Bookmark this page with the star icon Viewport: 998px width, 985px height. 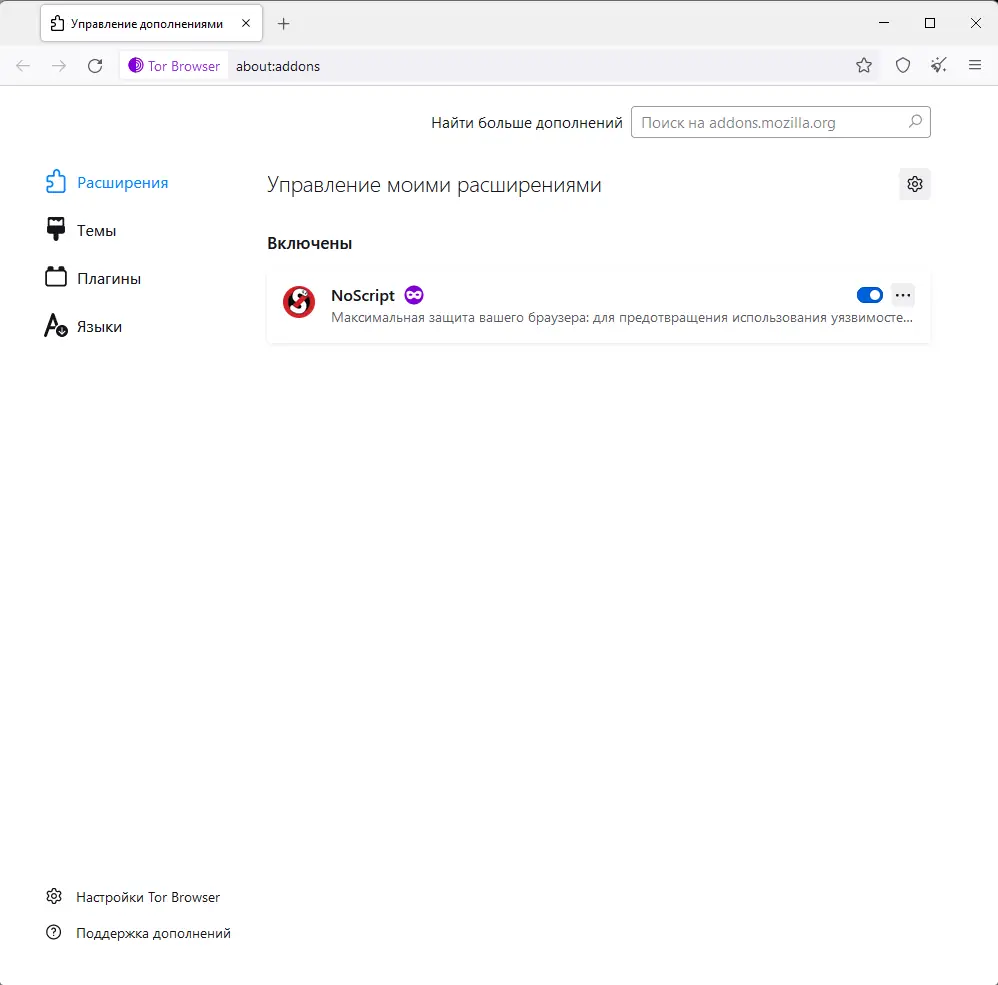(x=864, y=65)
